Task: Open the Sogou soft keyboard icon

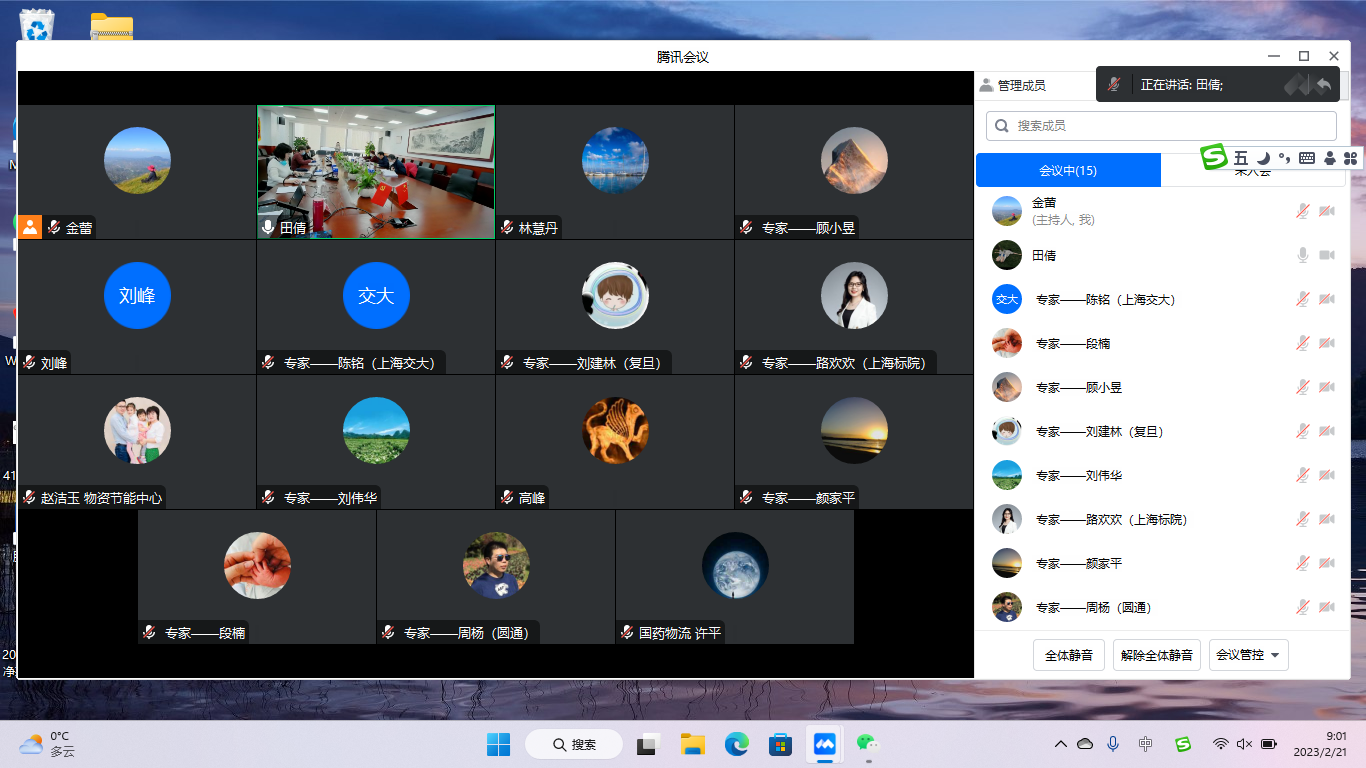Action: click(1307, 158)
